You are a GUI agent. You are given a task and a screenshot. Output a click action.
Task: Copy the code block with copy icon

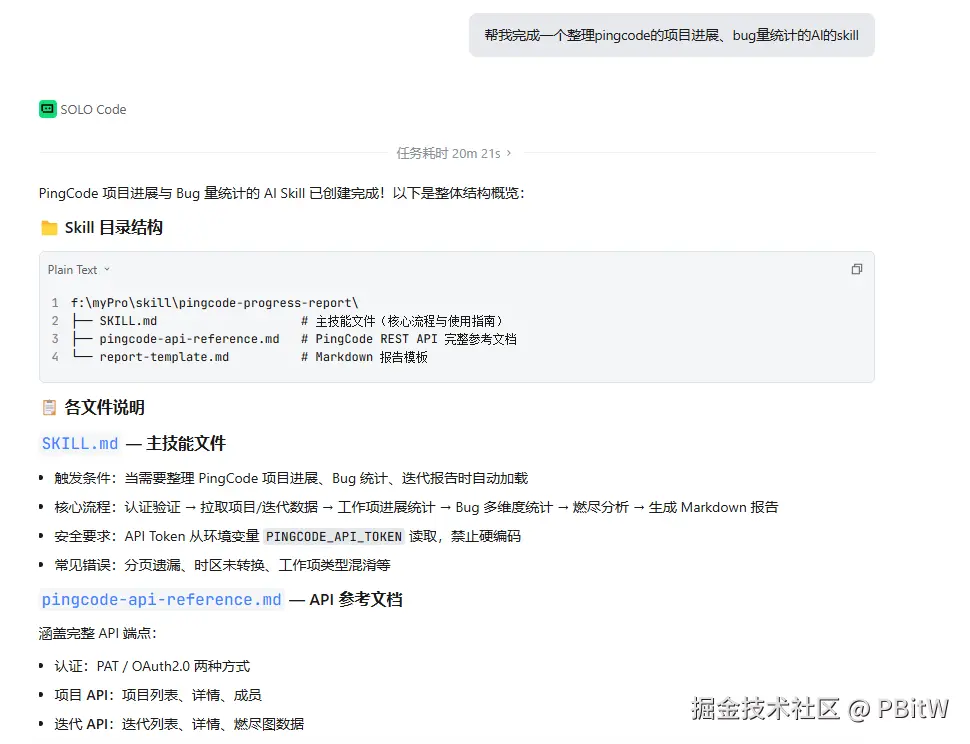[857, 269]
